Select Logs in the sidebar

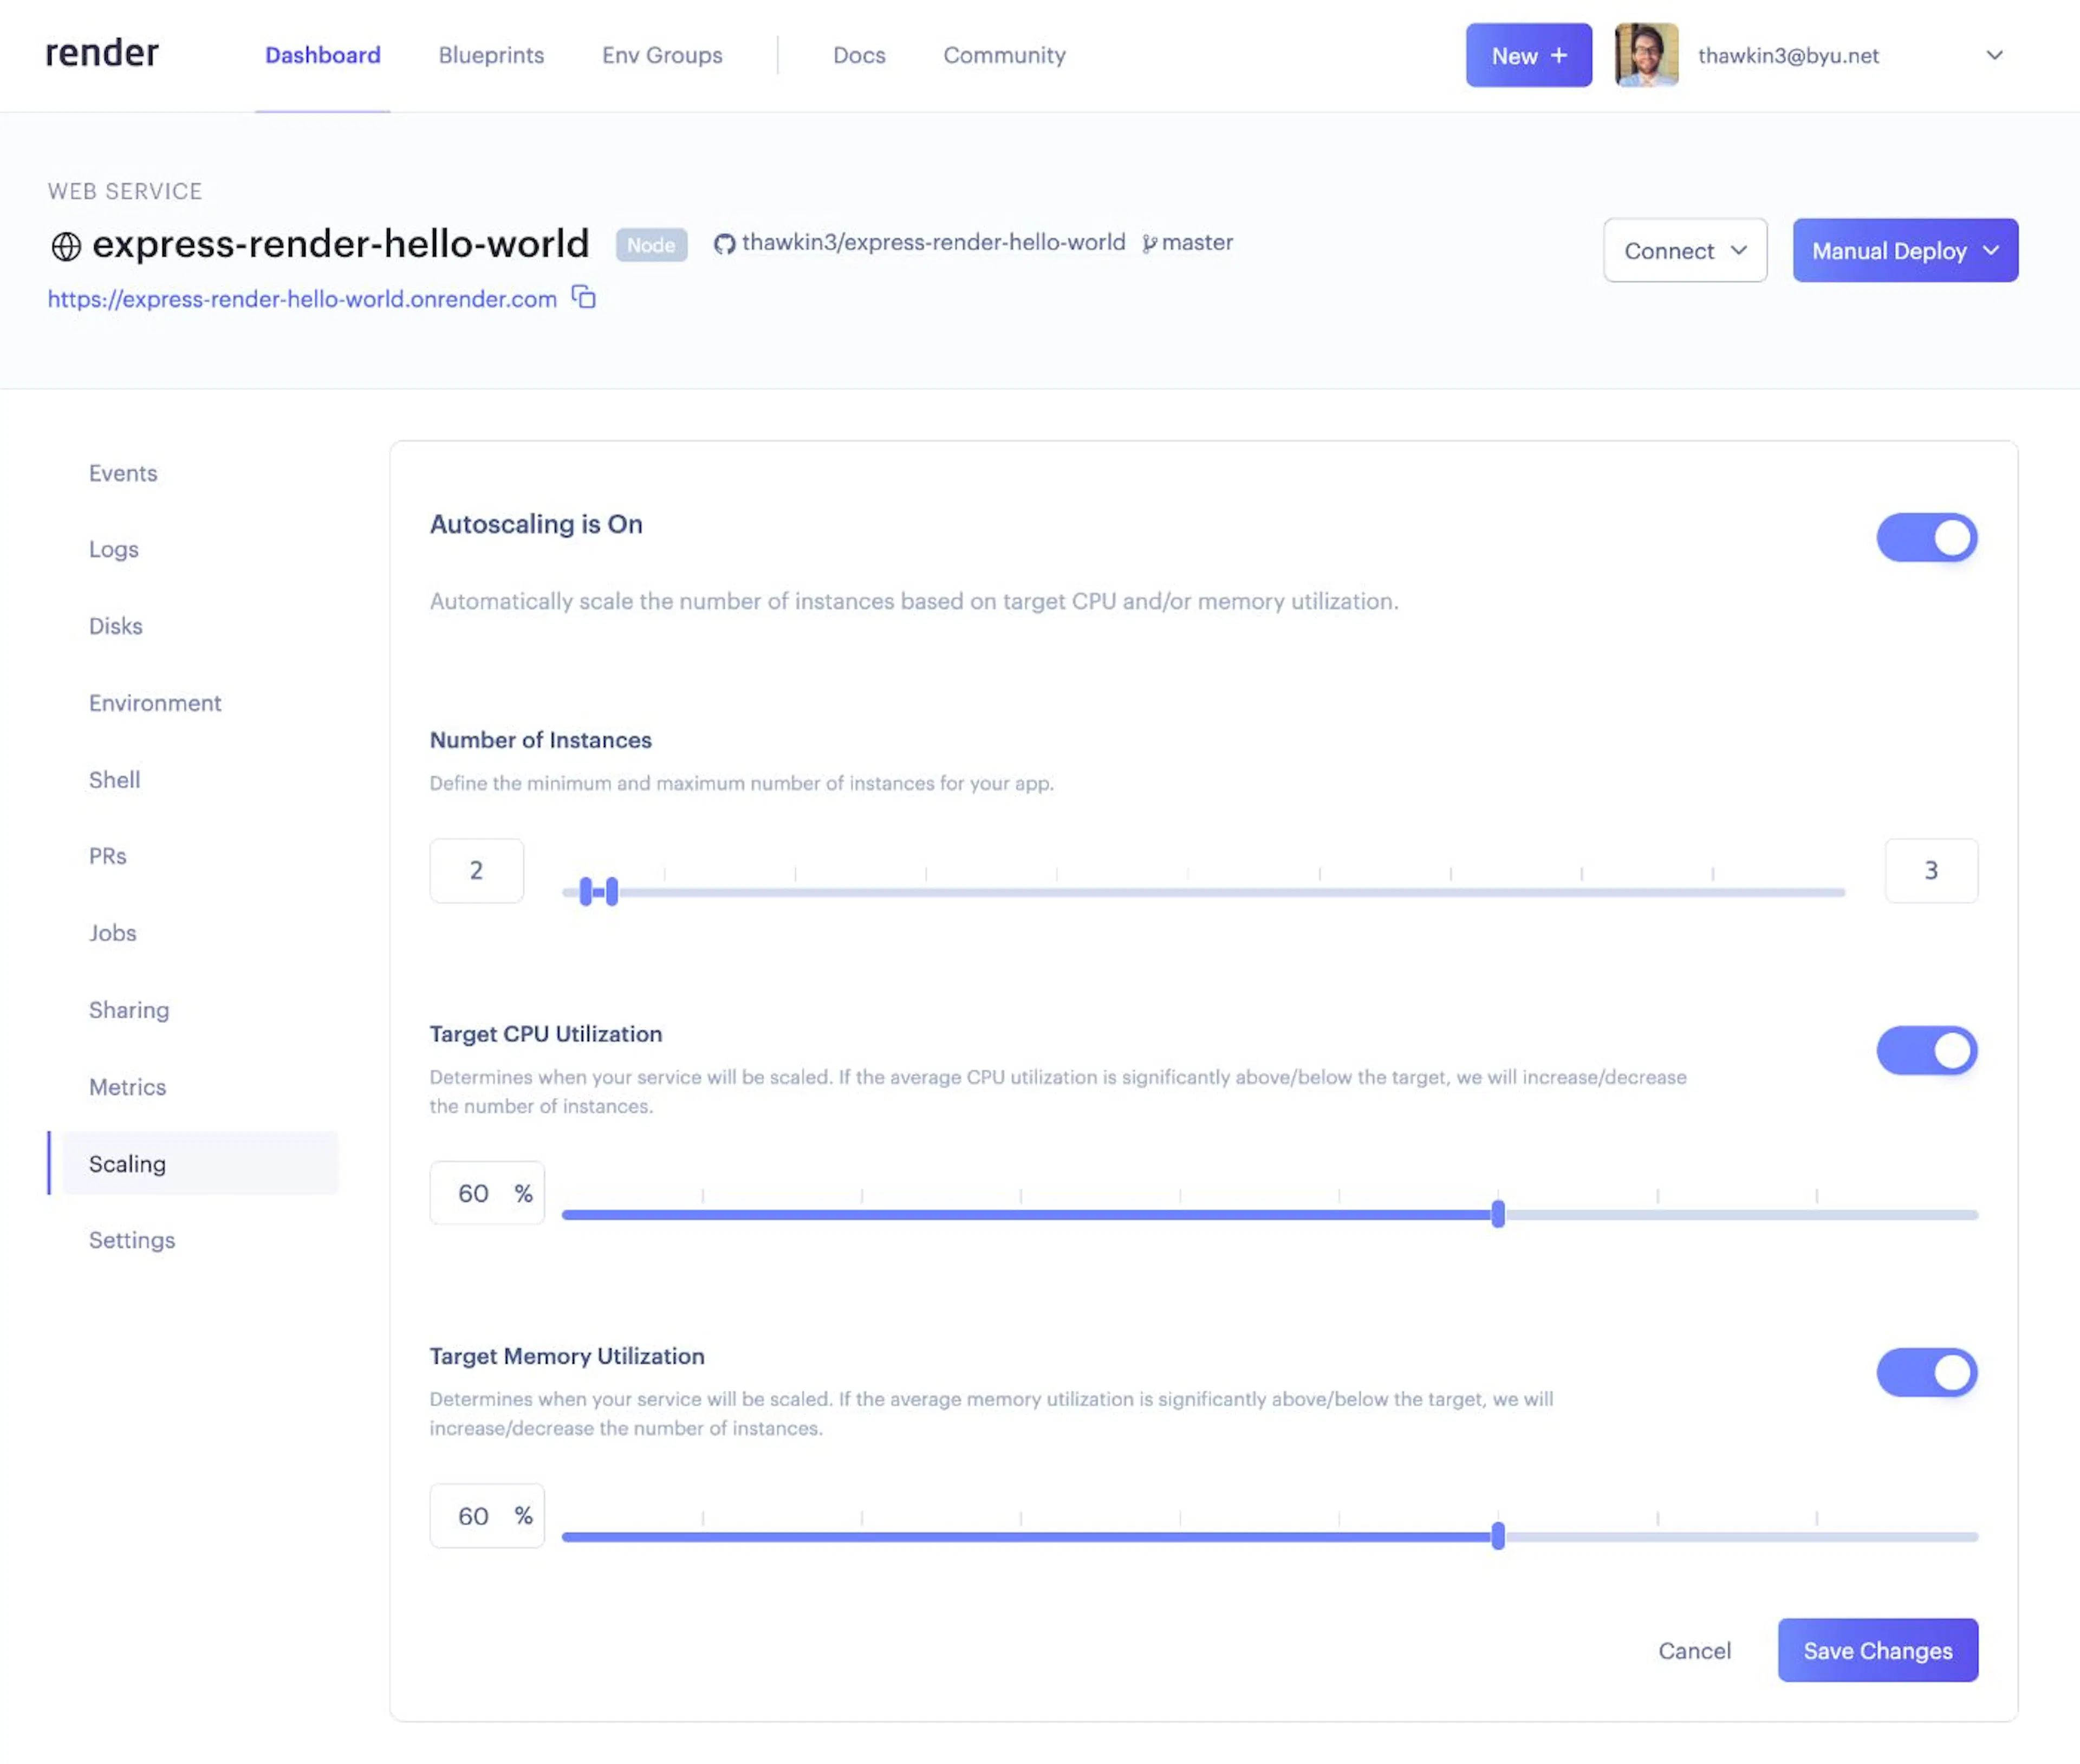[x=113, y=549]
